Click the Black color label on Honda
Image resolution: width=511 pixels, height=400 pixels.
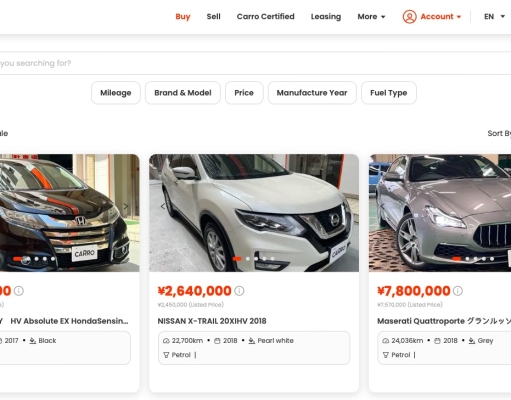[47, 341]
